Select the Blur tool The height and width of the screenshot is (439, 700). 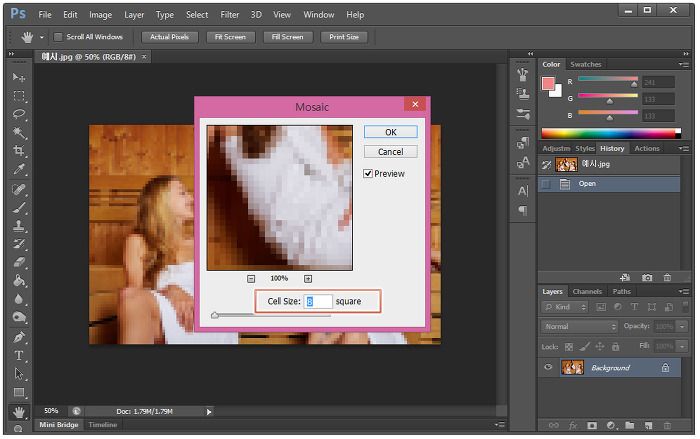point(19,299)
